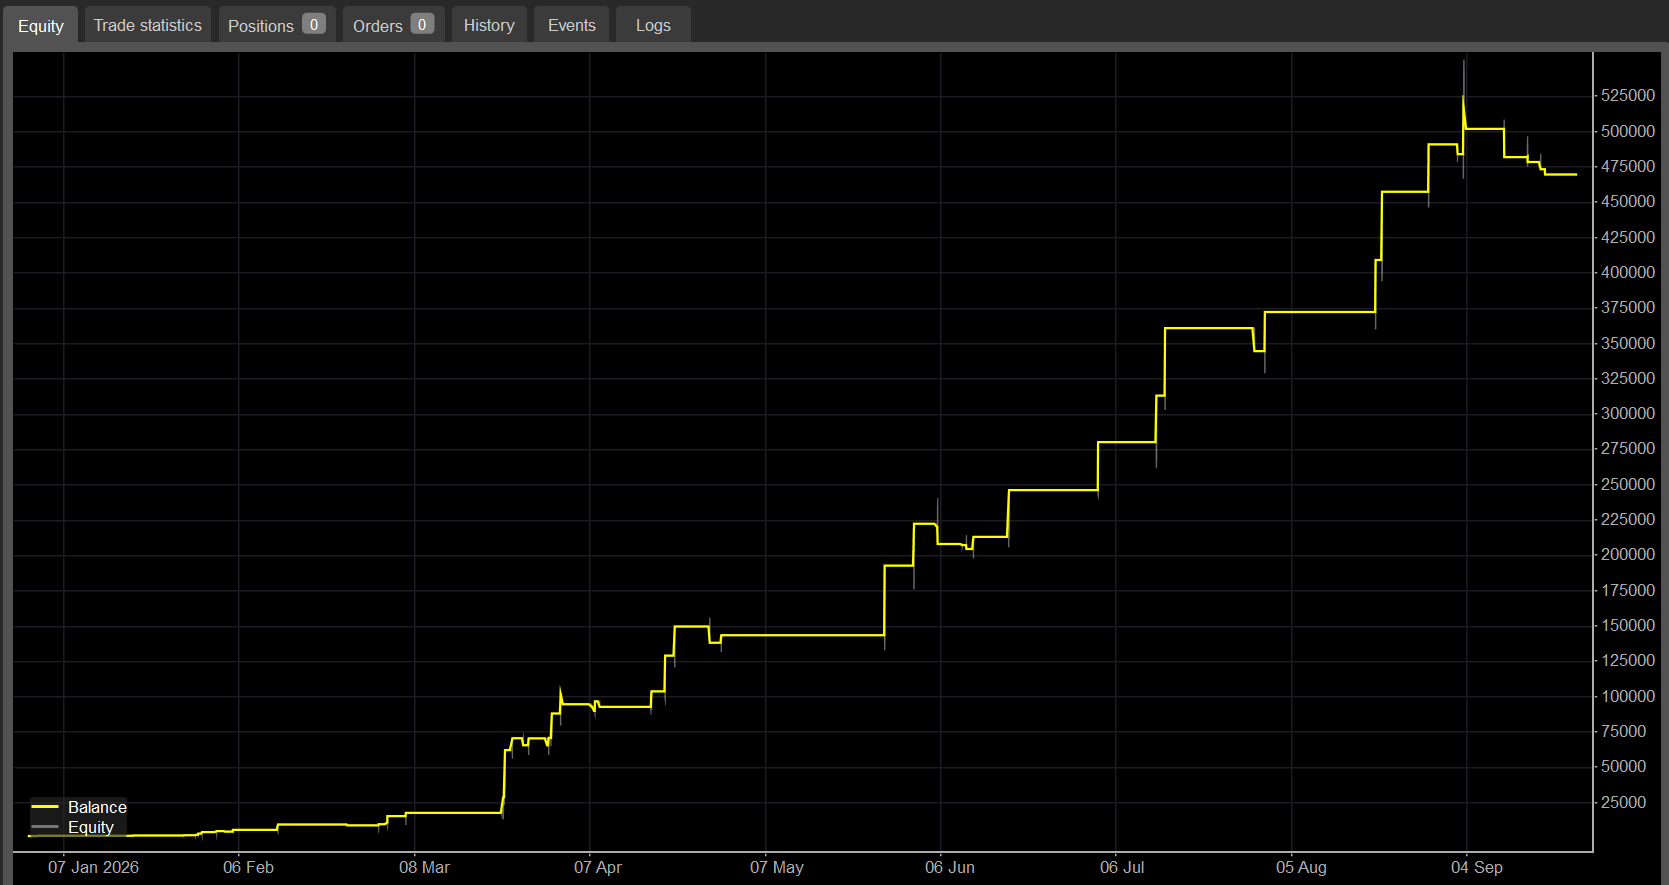This screenshot has height=885, width=1669.
Task: View the History tab
Action: pos(489,25)
